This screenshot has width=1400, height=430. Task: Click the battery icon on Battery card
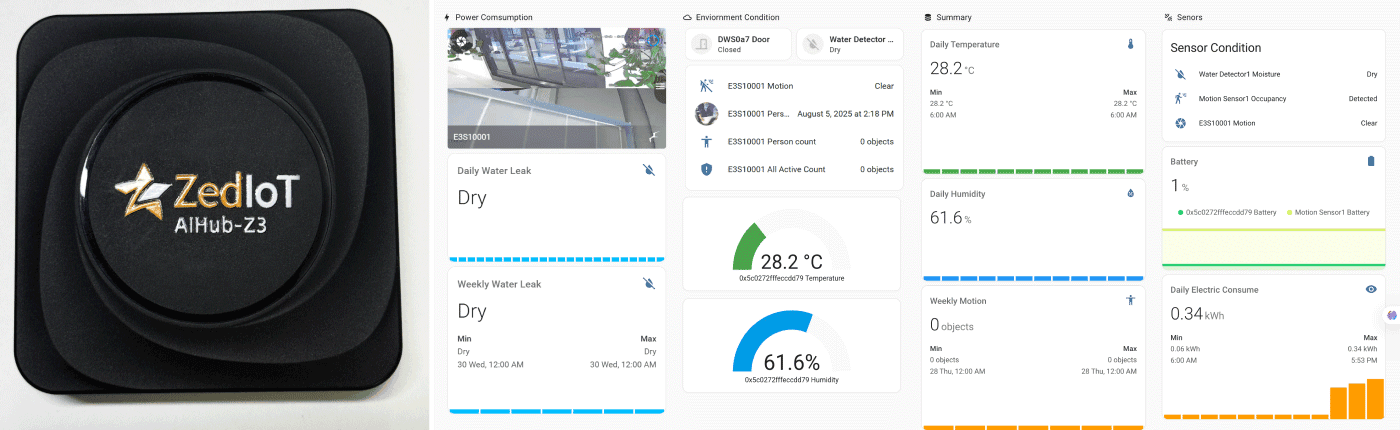(1371, 161)
